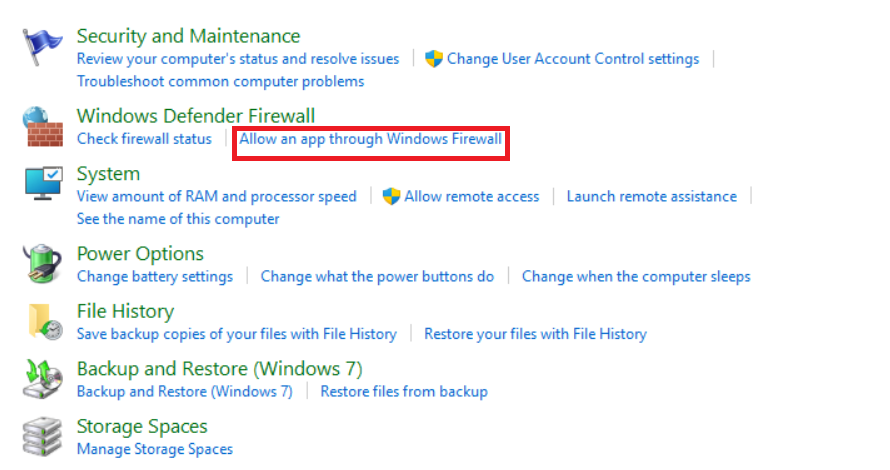Open Change User Account Control settings
The image size is (890, 470).
pyautogui.click(x=572, y=59)
